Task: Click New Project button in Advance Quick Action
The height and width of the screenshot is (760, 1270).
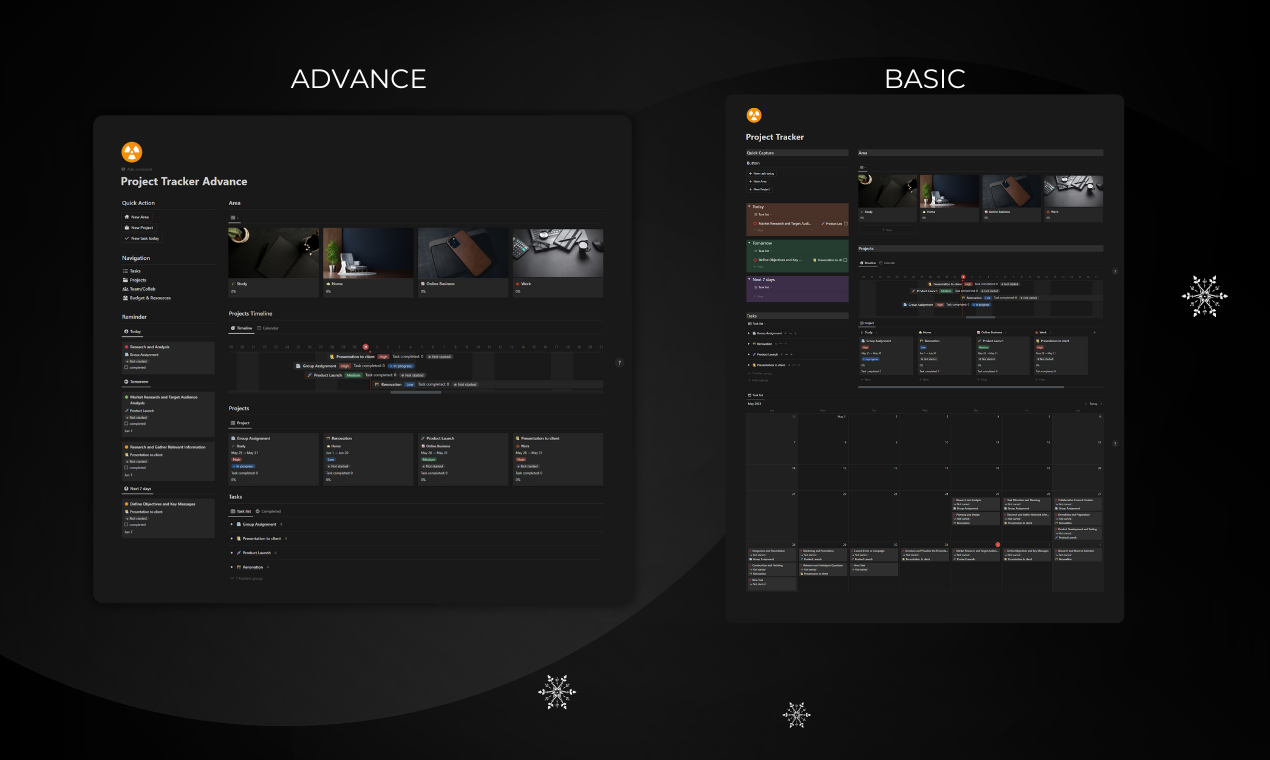Action: tap(139, 227)
